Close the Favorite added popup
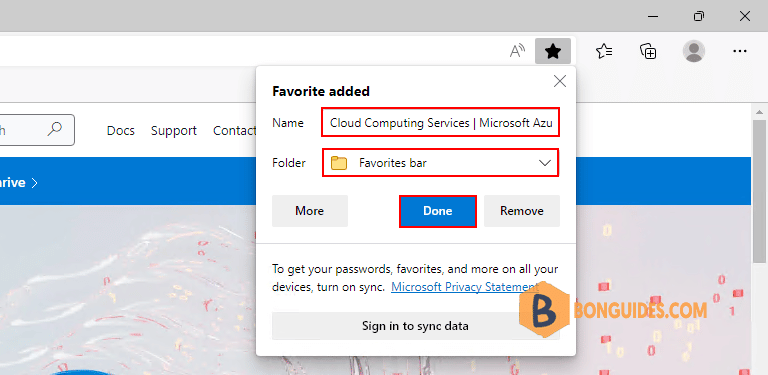Screen dimensions: 768x375 (559, 81)
